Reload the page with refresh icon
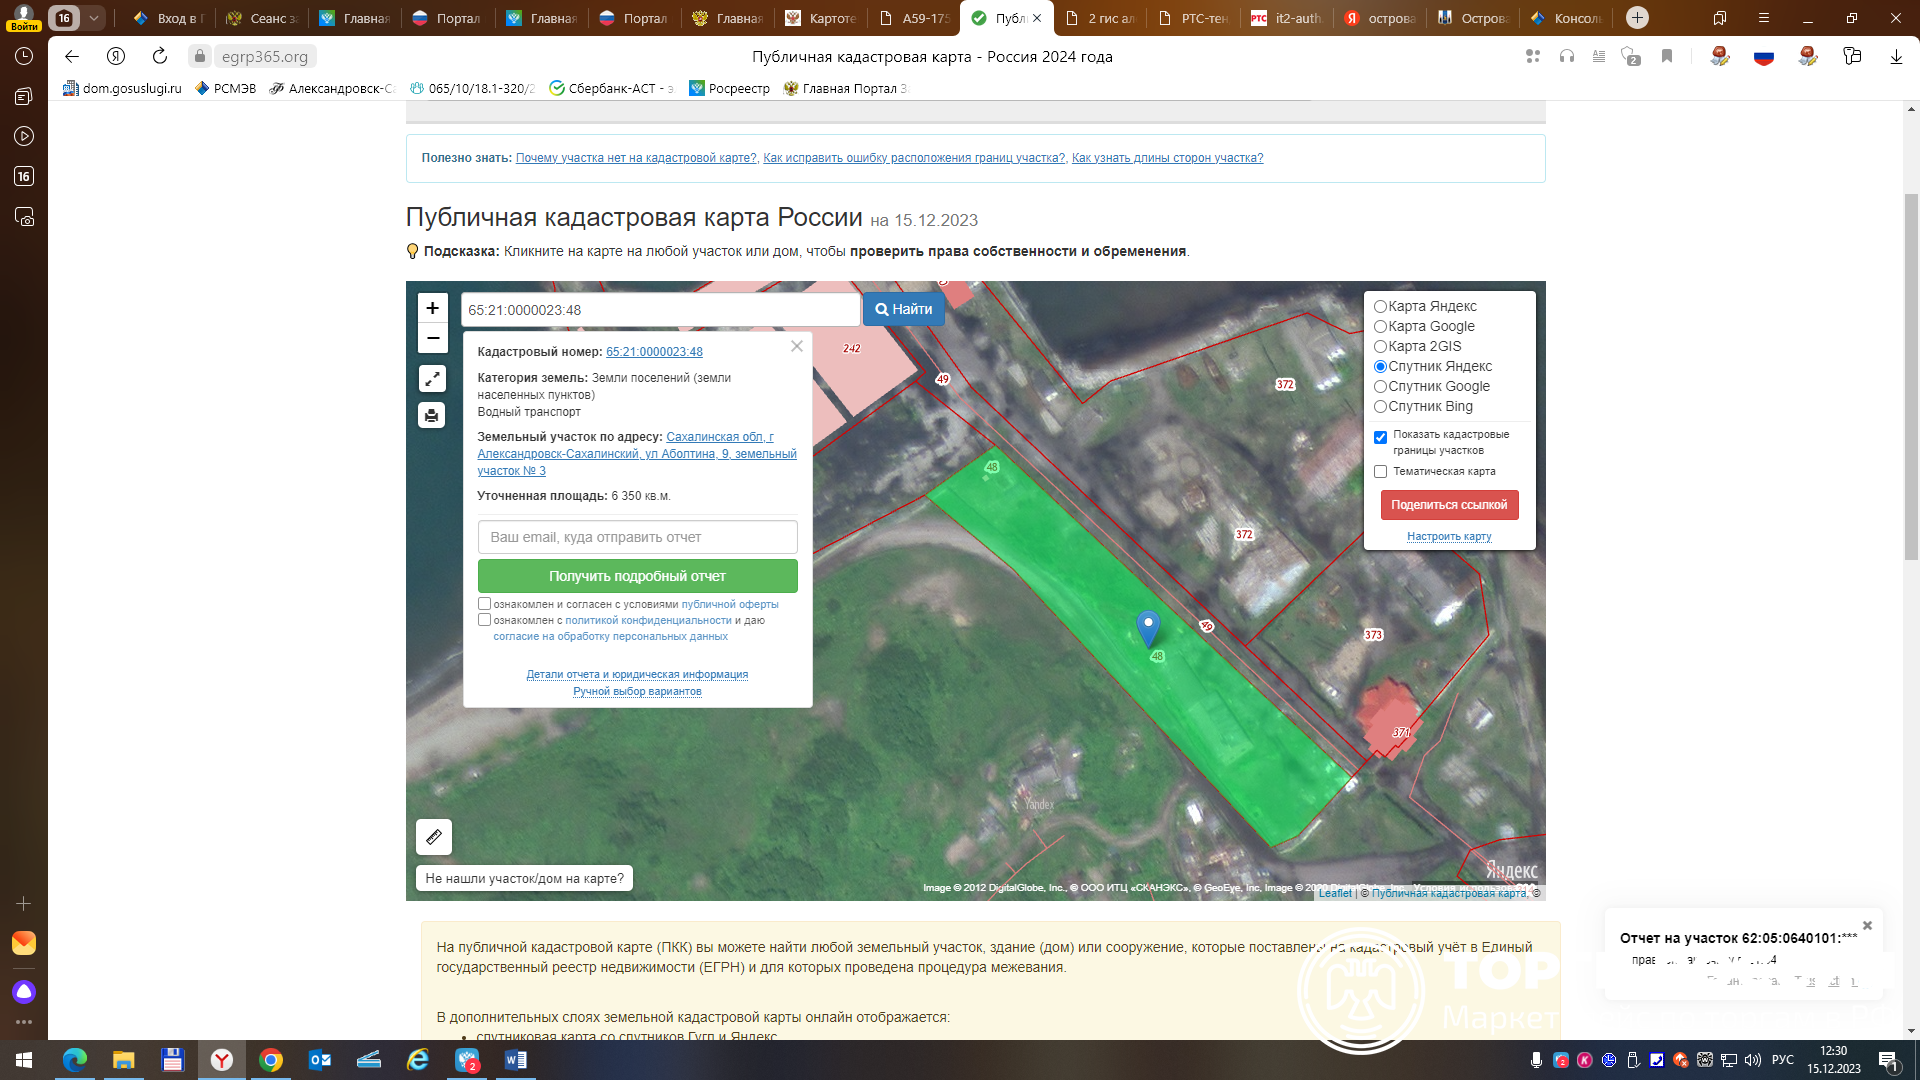The height and width of the screenshot is (1080, 1920). coord(160,56)
